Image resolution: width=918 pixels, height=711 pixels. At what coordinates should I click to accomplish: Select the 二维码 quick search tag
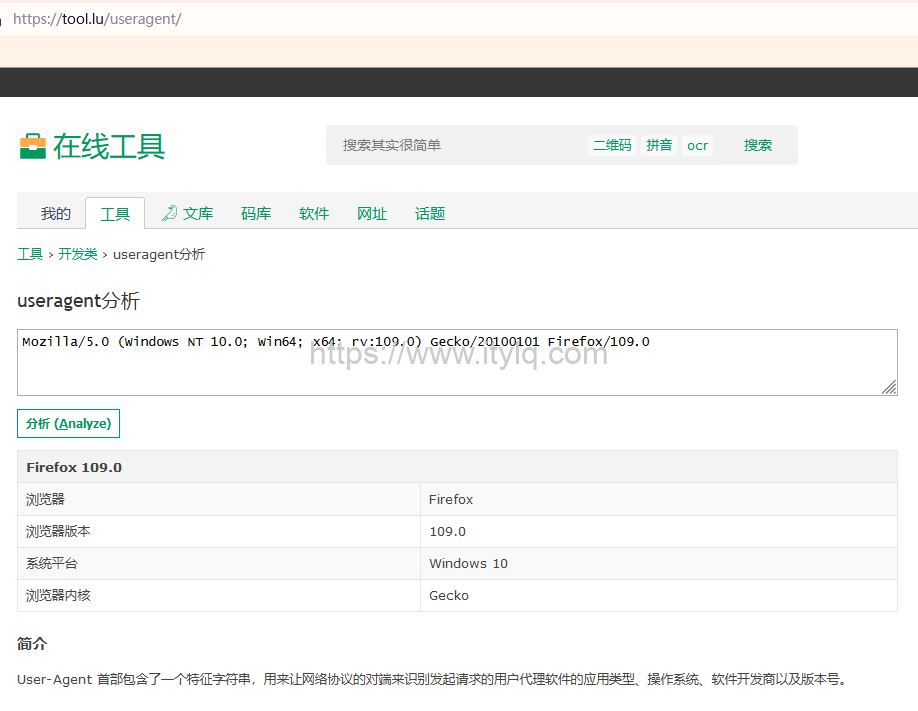coord(612,145)
